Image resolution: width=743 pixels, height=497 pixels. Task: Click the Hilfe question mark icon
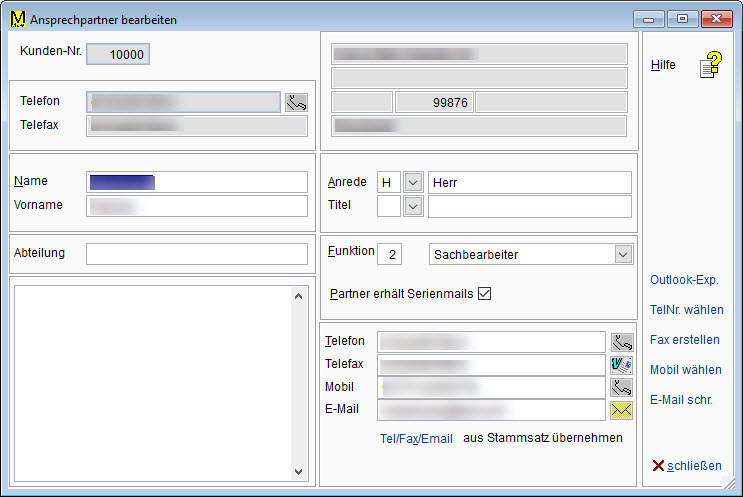[x=710, y=66]
